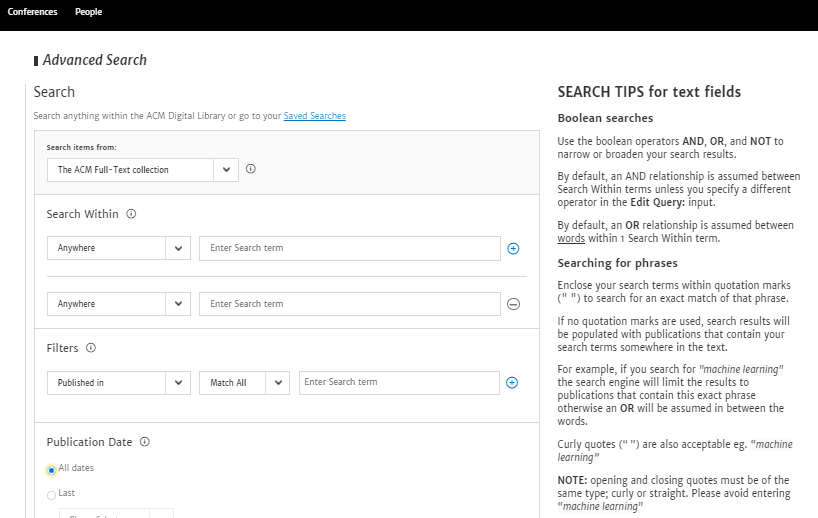Open the Conferences menu
The image size is (818, 518).
pyautogui.click(x=33, y=12)
